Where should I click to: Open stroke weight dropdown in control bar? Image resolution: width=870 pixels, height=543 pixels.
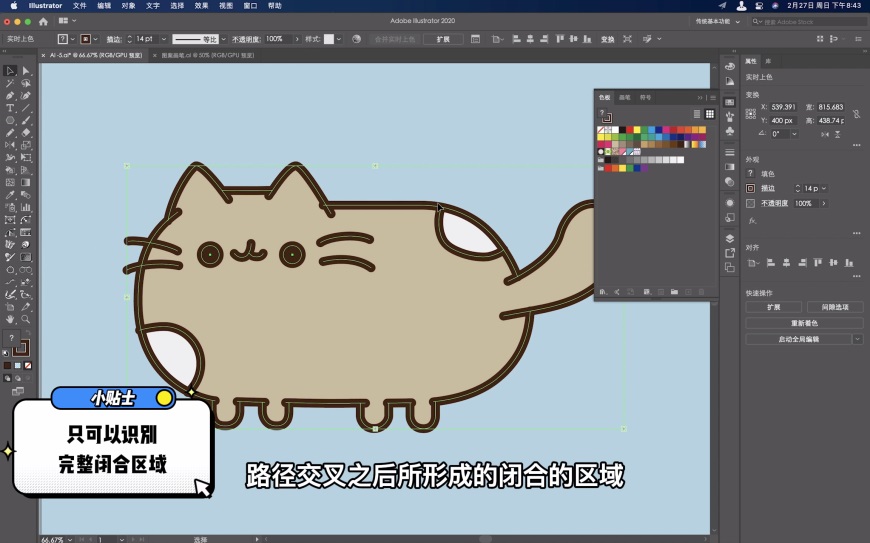164,39
